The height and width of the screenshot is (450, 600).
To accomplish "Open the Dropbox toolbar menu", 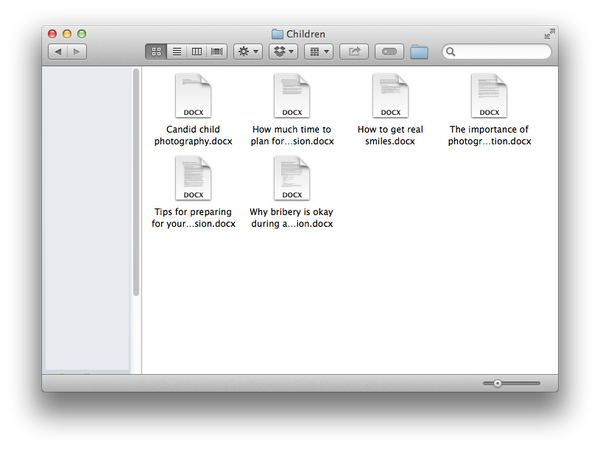I will (284, 51).
